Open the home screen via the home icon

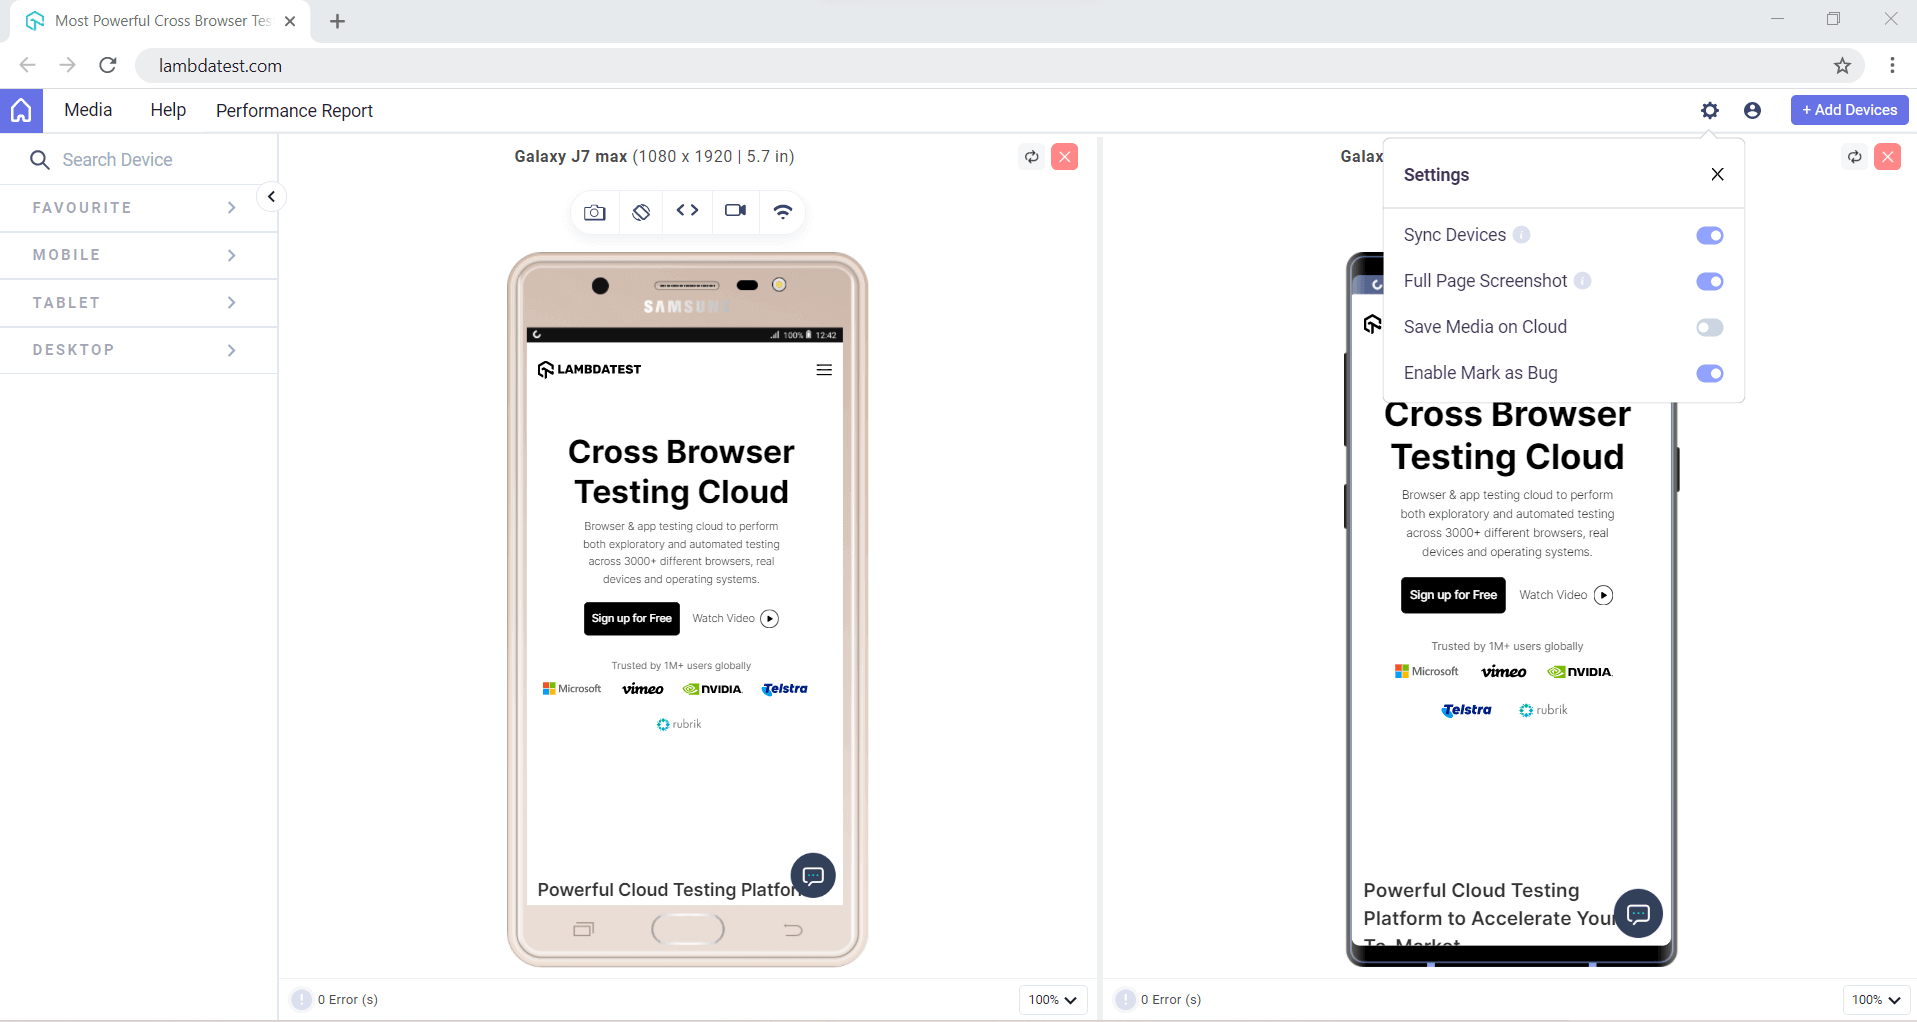point(20,110)
